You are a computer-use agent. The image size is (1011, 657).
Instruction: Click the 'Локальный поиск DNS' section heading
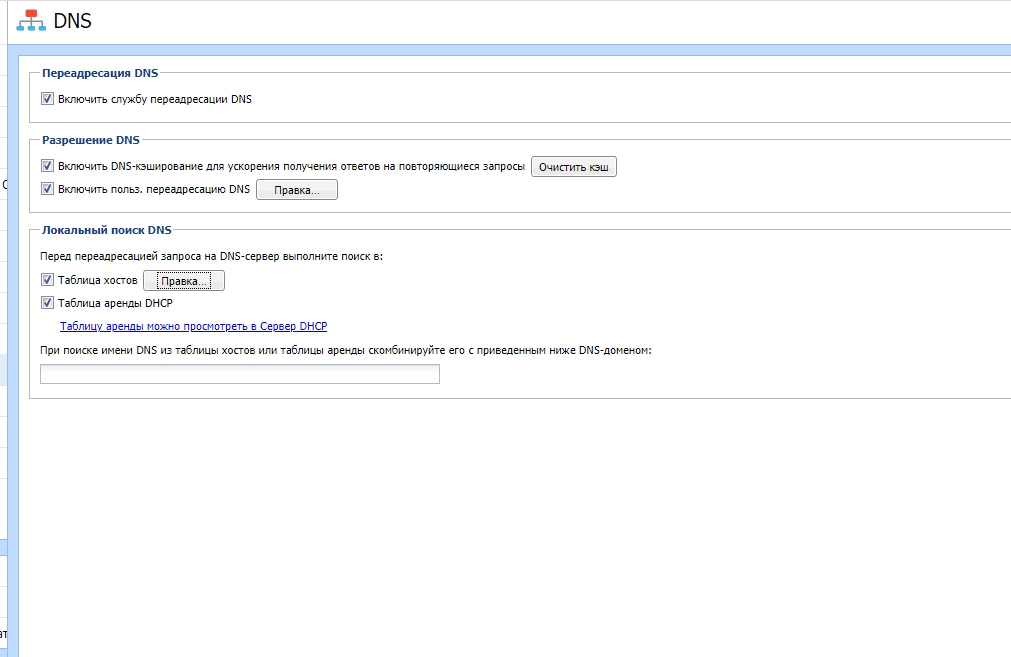[107, 230]
